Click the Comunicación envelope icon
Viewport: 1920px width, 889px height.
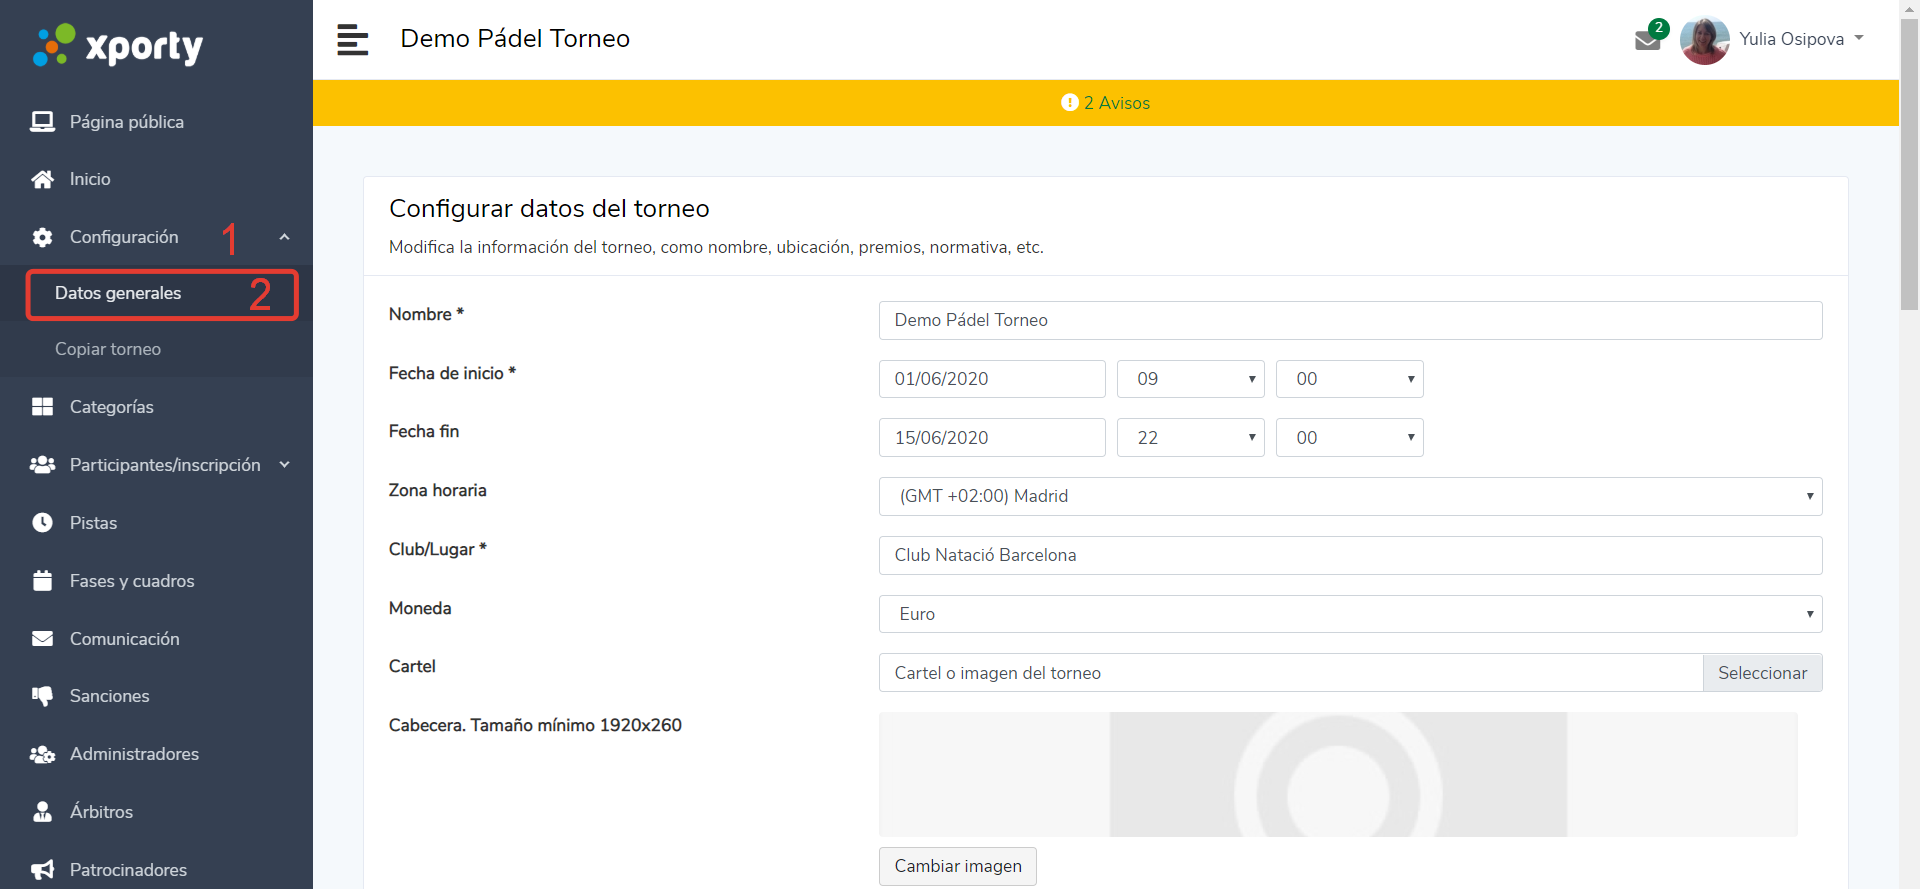[42, 639]
